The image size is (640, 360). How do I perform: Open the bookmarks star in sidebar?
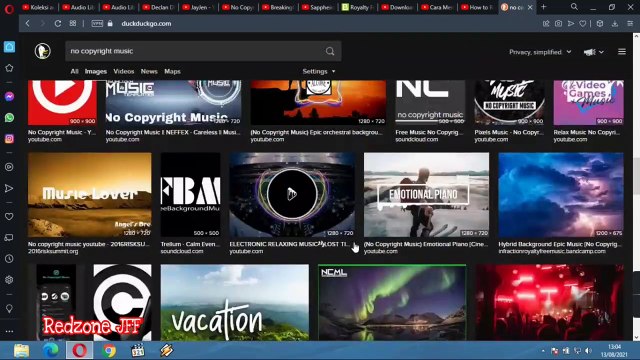[x=9, y=68]
